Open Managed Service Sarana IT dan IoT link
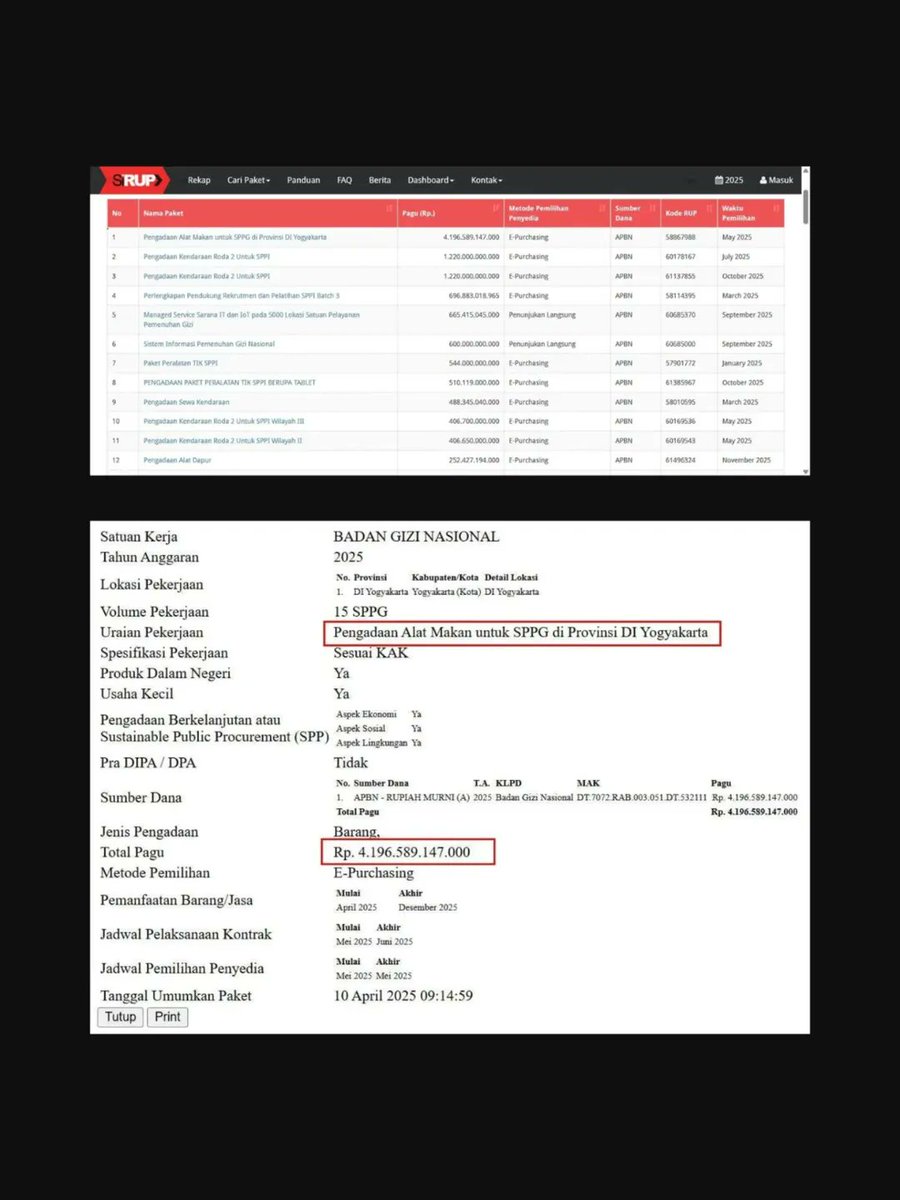Screen dimensions: 900x1200 pos(251,319)
